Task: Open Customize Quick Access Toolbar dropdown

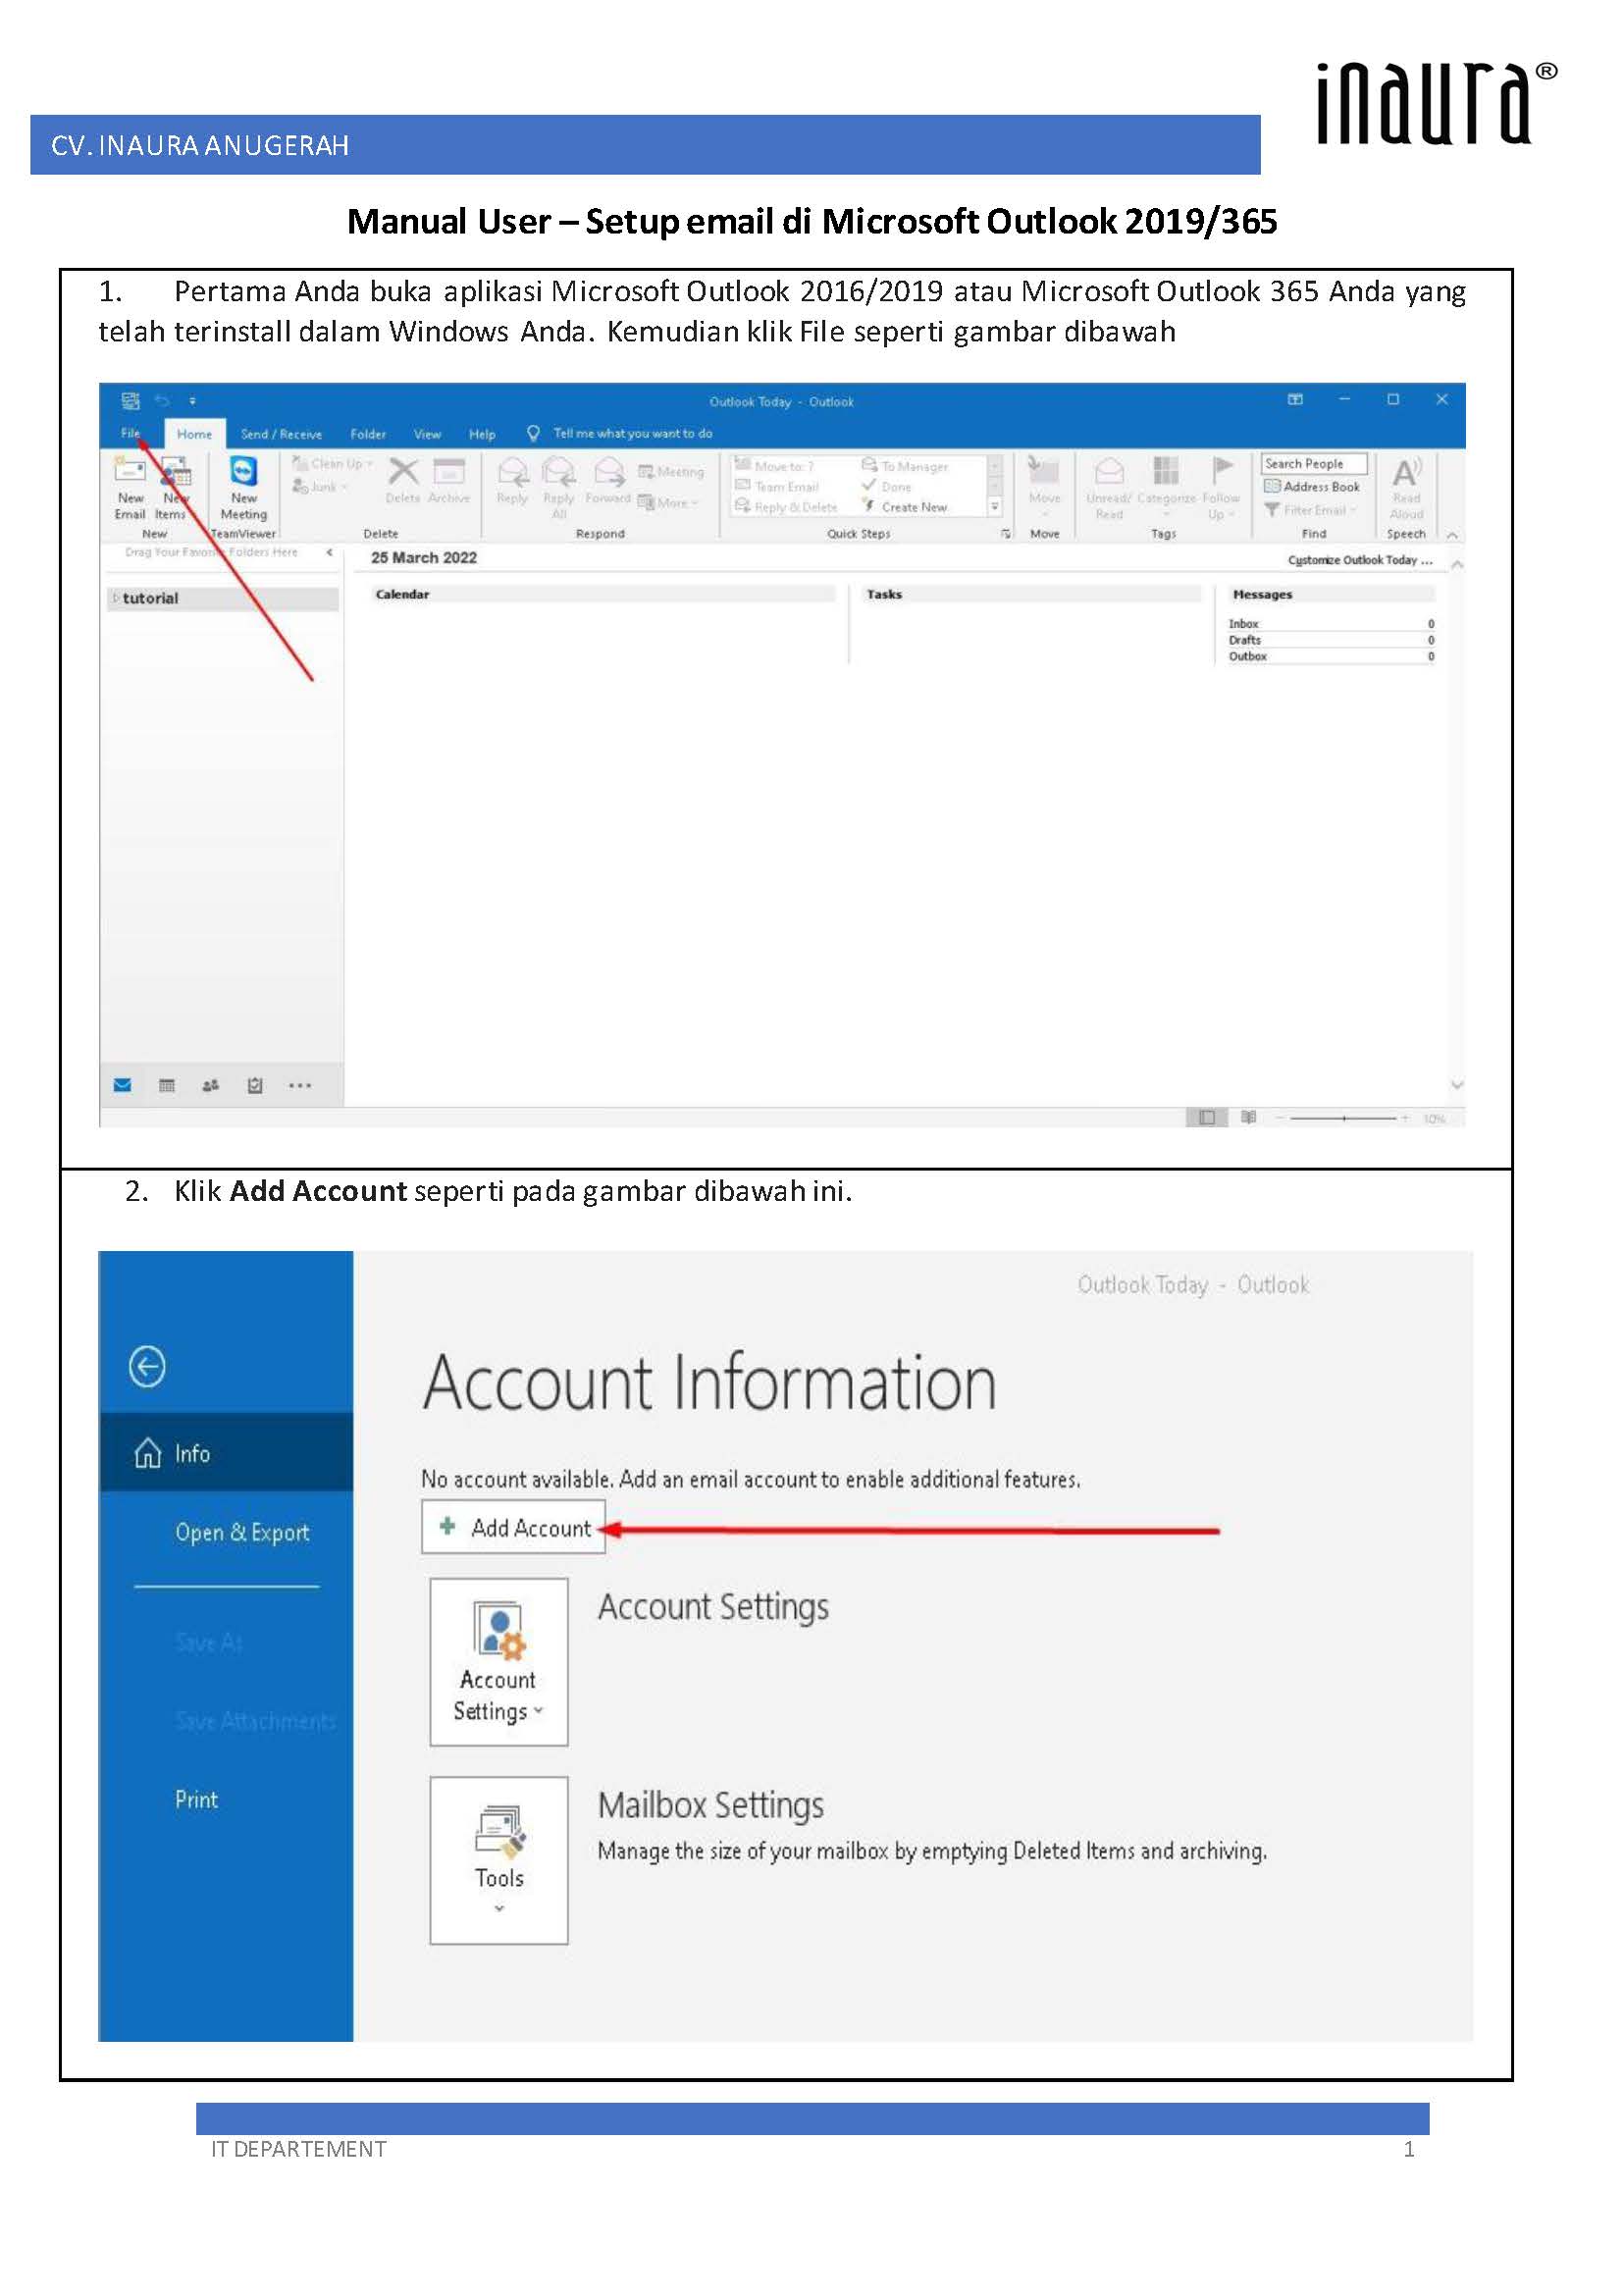Action: (193, 401)
